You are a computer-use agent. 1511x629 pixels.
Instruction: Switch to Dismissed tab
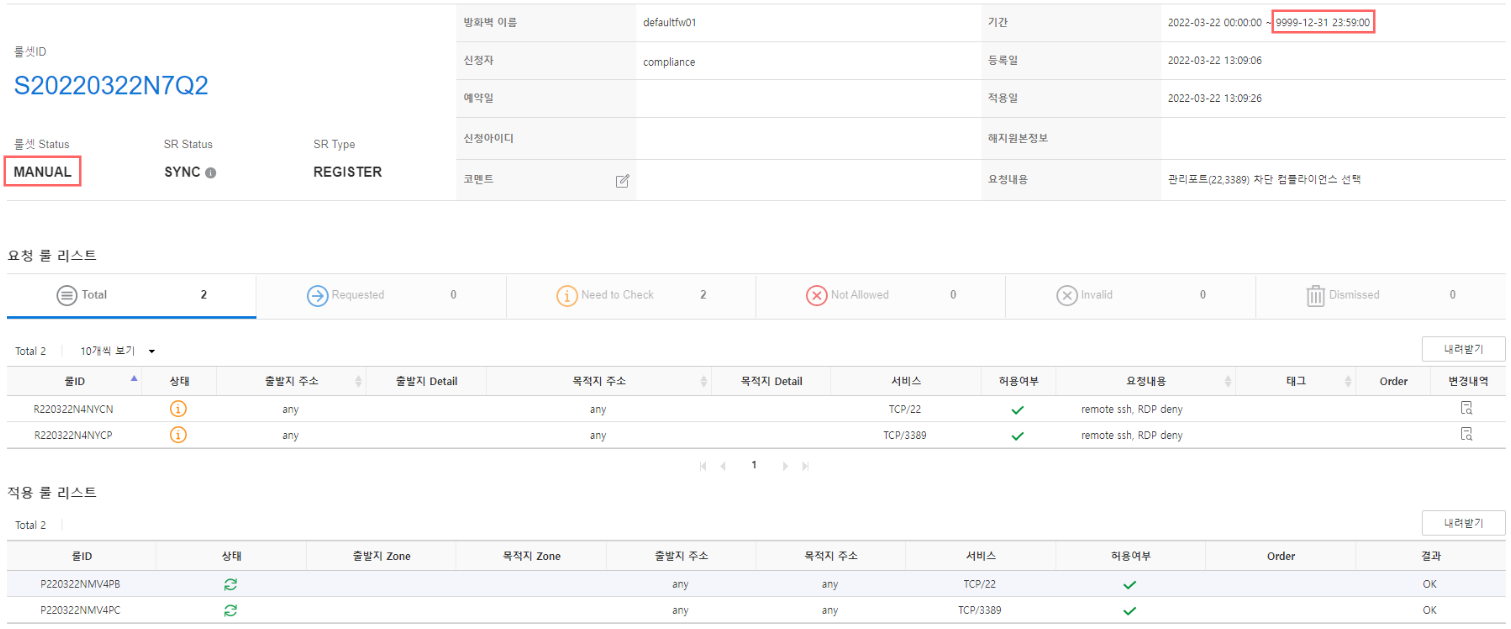(1381, 296)
